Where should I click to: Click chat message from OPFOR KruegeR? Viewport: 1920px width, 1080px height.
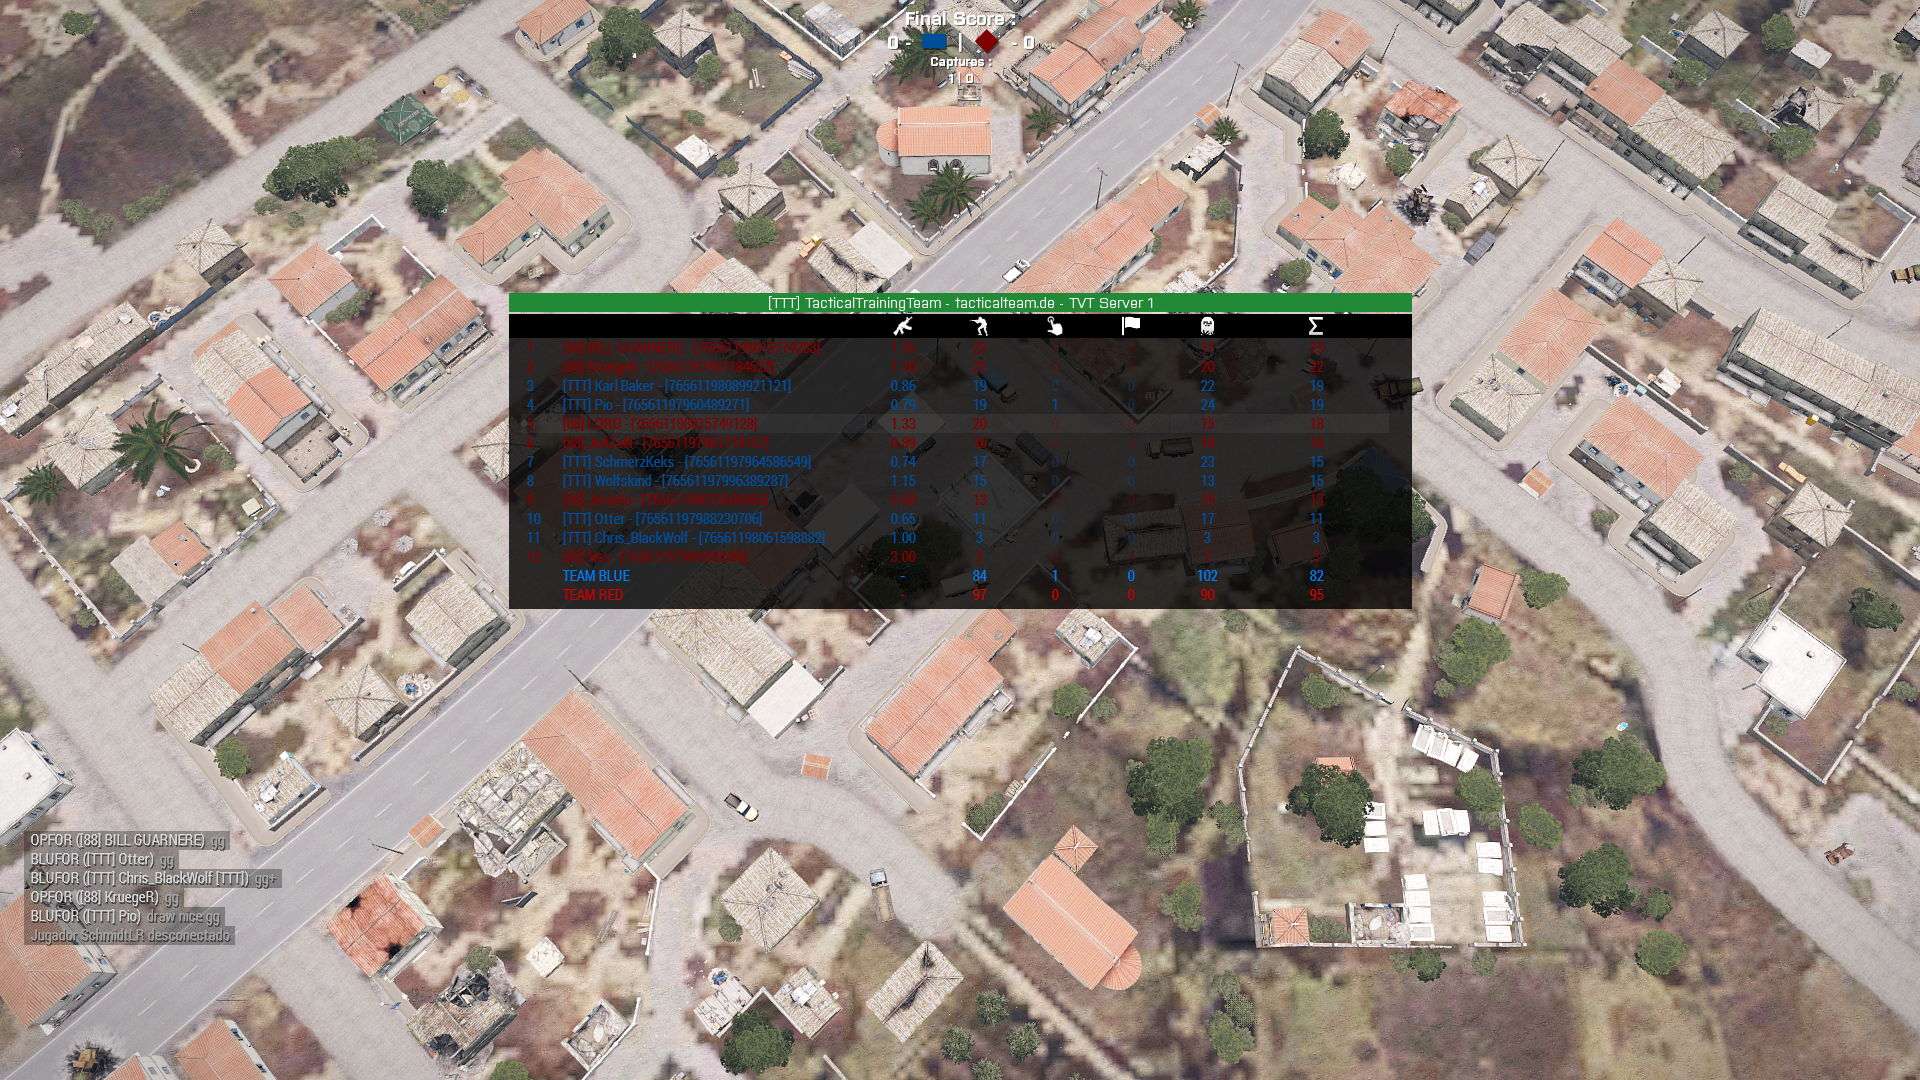[x=104, y=898]
